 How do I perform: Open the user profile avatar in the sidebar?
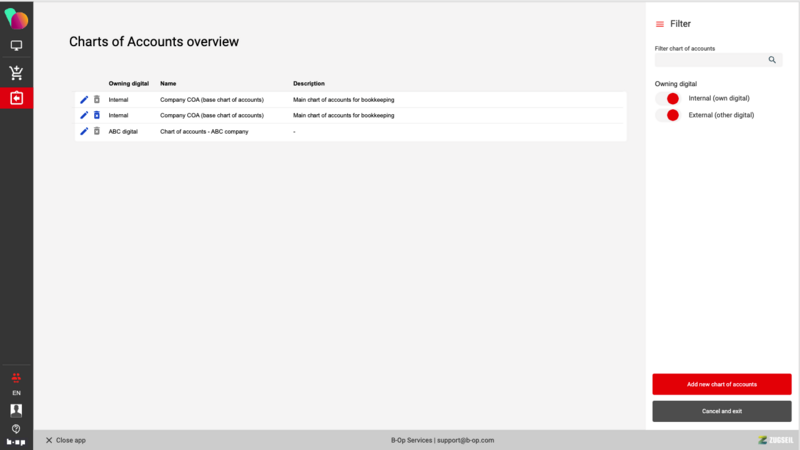tap(16, 410)
